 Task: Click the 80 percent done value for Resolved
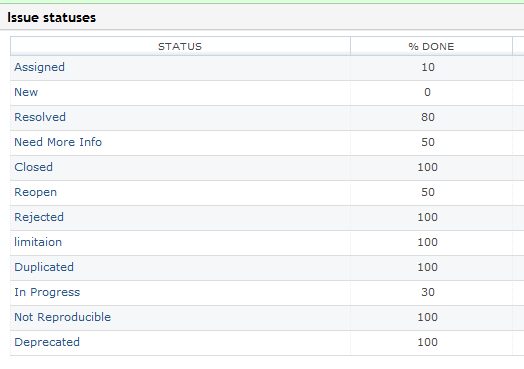[428, 117]
